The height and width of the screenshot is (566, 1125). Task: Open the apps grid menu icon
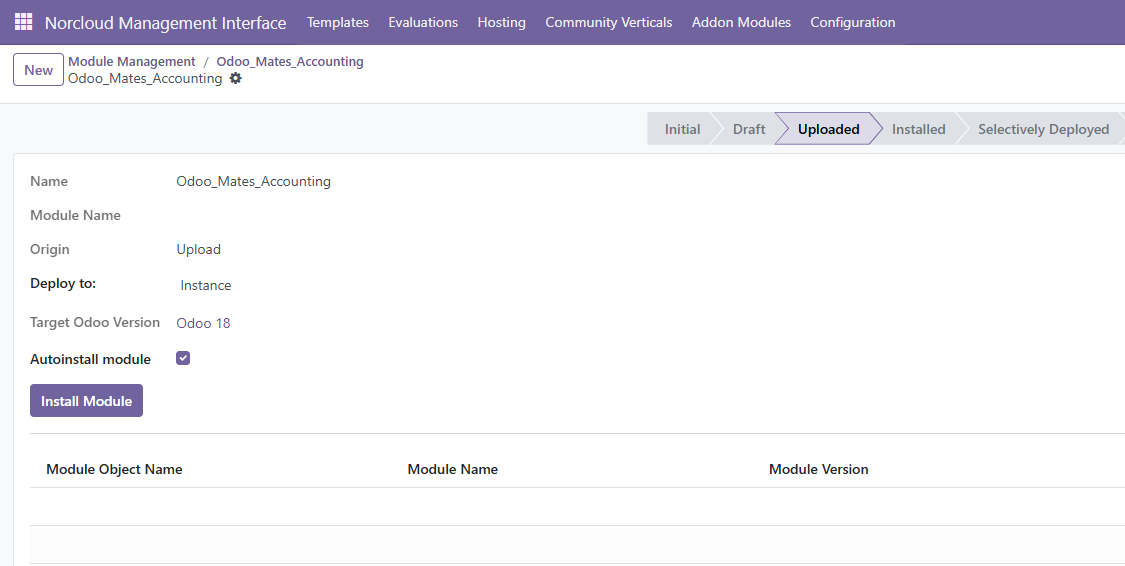click(23, 22)
